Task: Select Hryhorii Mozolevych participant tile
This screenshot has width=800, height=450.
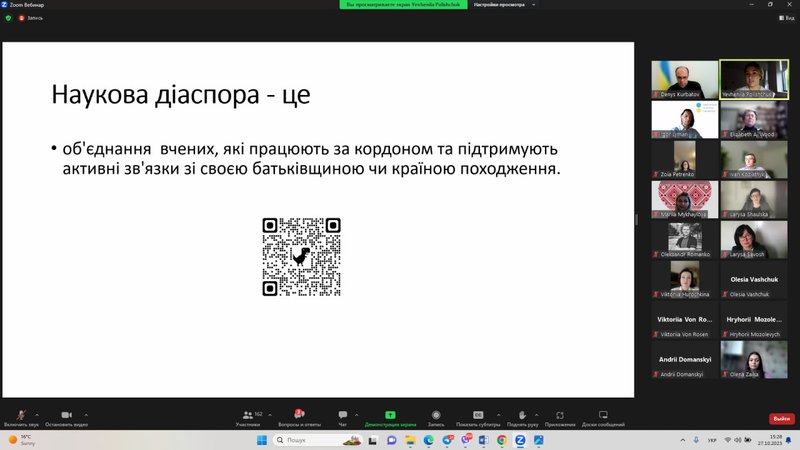Action: click(754, 319)
